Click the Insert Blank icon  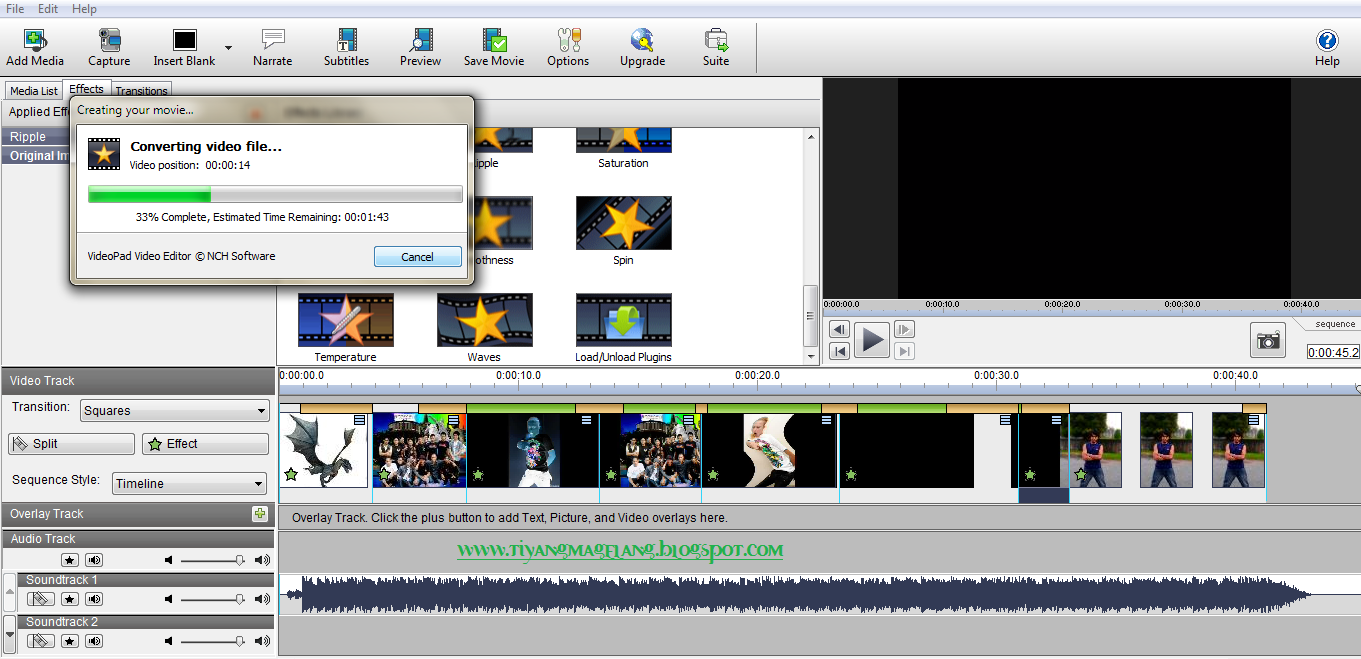[x=185, y=47]
